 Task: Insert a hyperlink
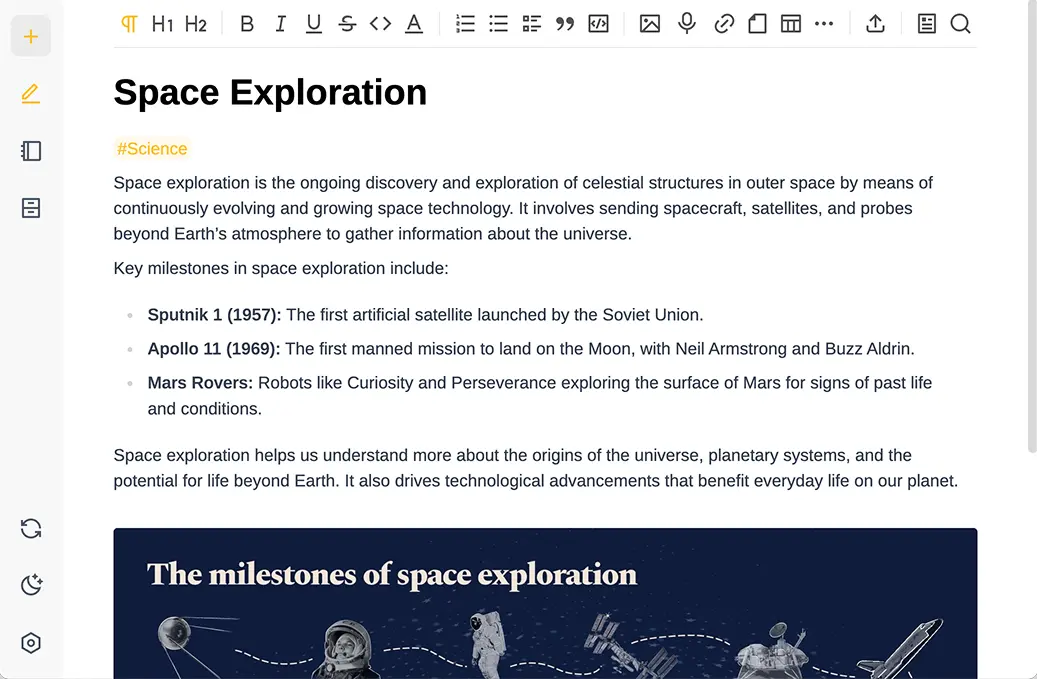tap(724, 24)
